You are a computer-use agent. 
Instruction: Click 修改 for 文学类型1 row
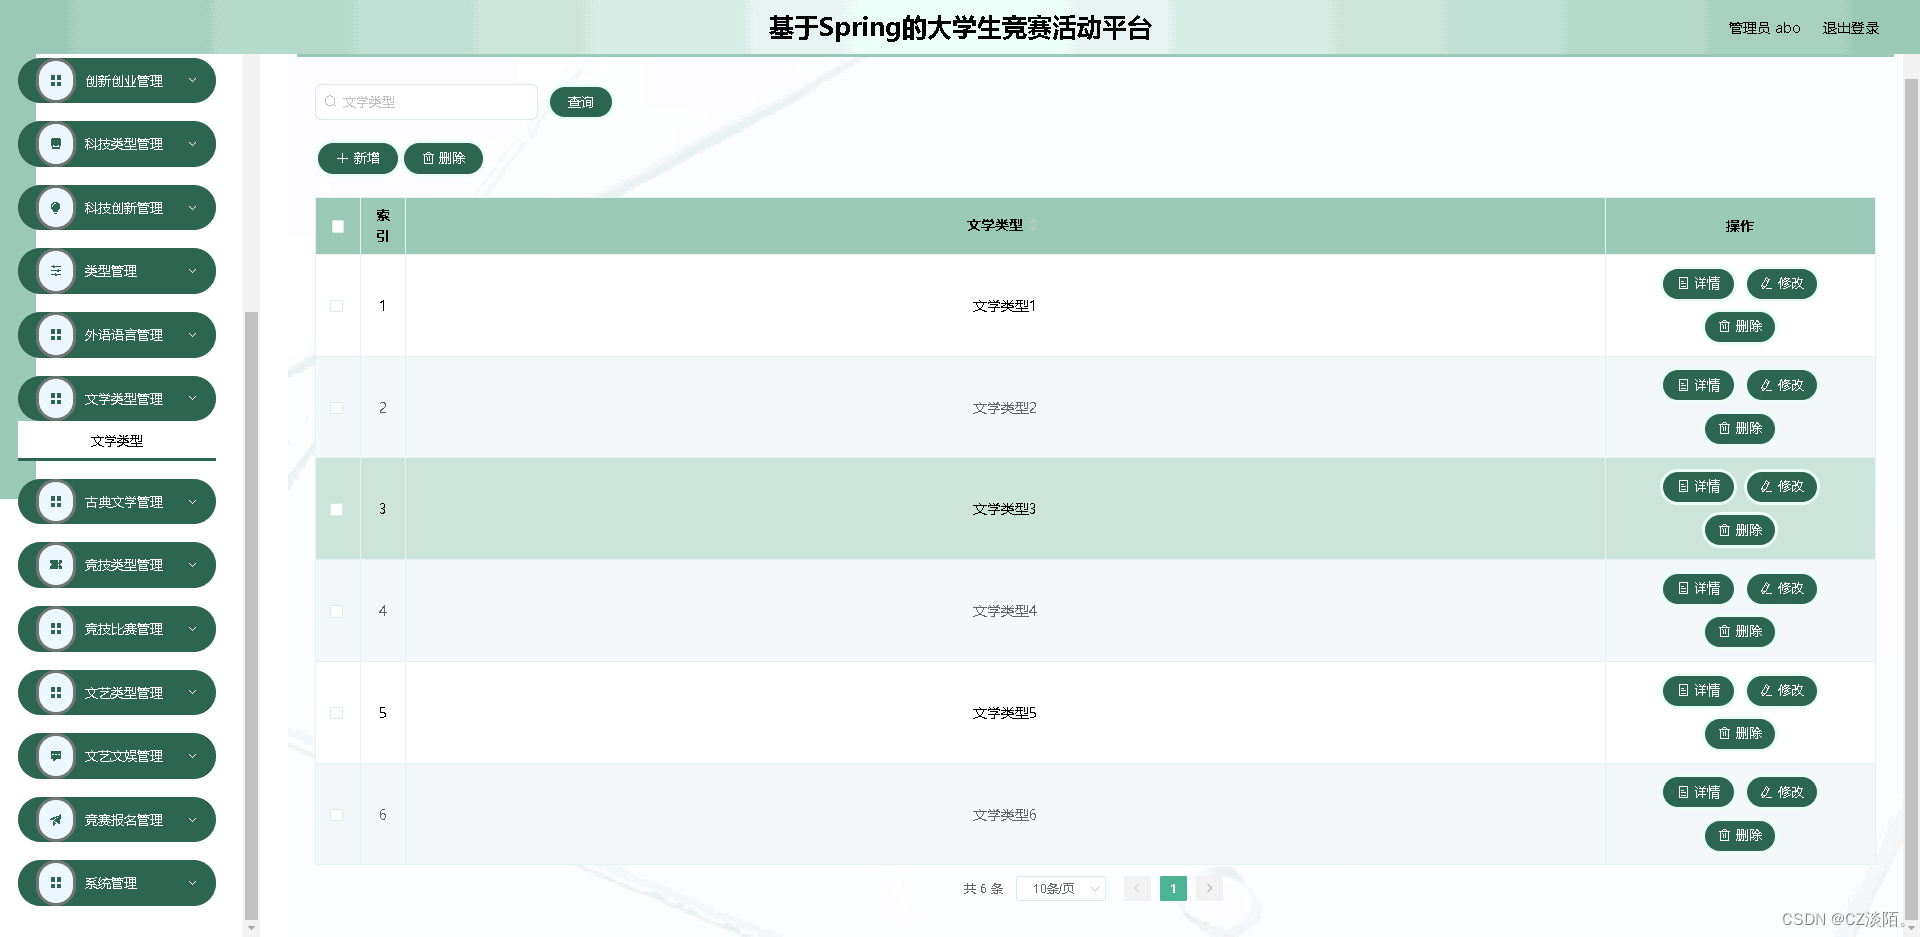(x=1781, y=284)
